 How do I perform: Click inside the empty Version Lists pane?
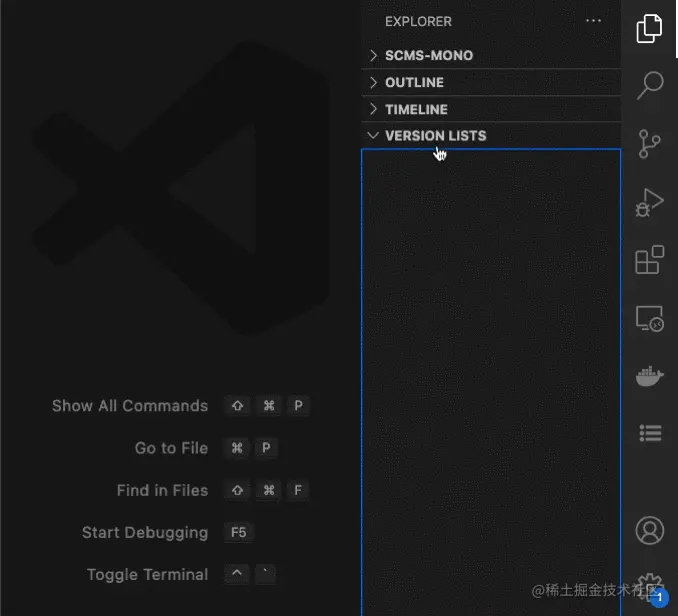click(491, 380)
